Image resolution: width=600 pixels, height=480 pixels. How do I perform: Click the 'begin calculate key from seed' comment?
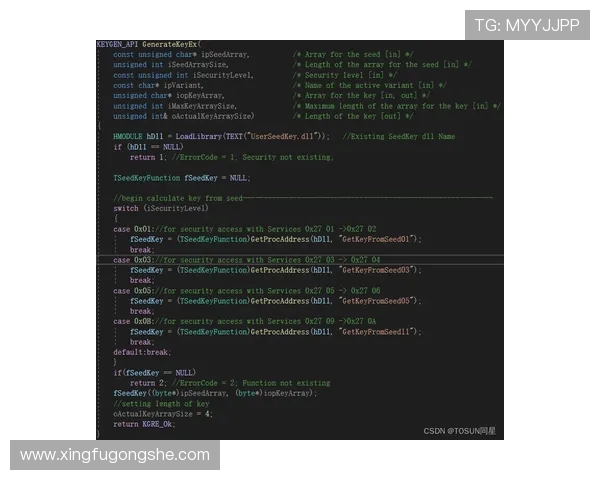(x=180, y=198)
